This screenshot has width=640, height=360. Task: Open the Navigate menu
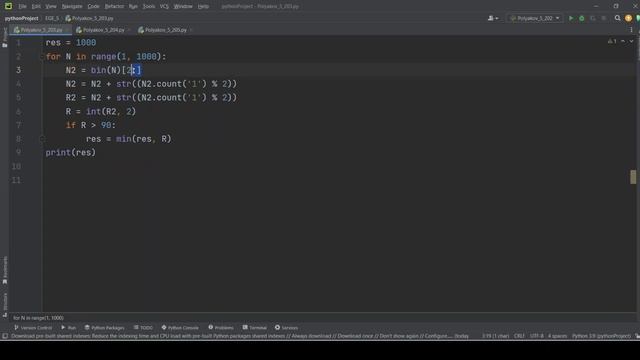point(72,7)
